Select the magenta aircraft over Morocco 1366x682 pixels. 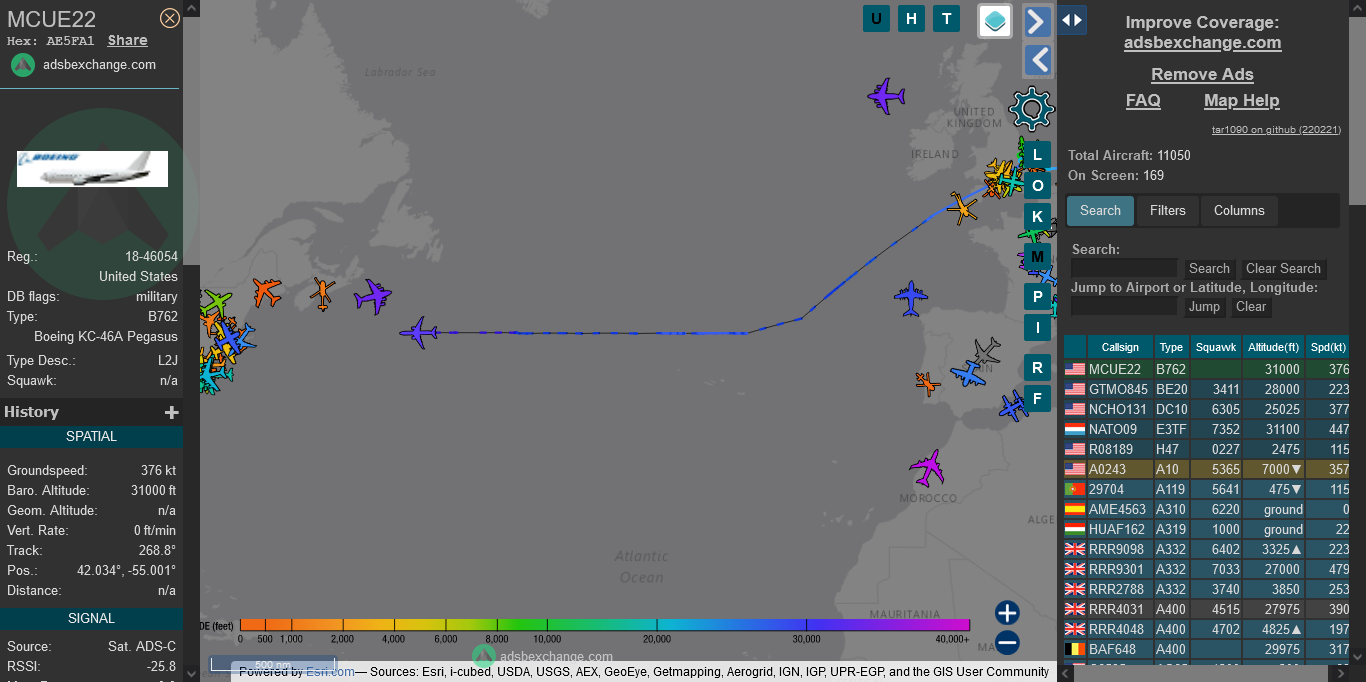(x=928, y=467)
